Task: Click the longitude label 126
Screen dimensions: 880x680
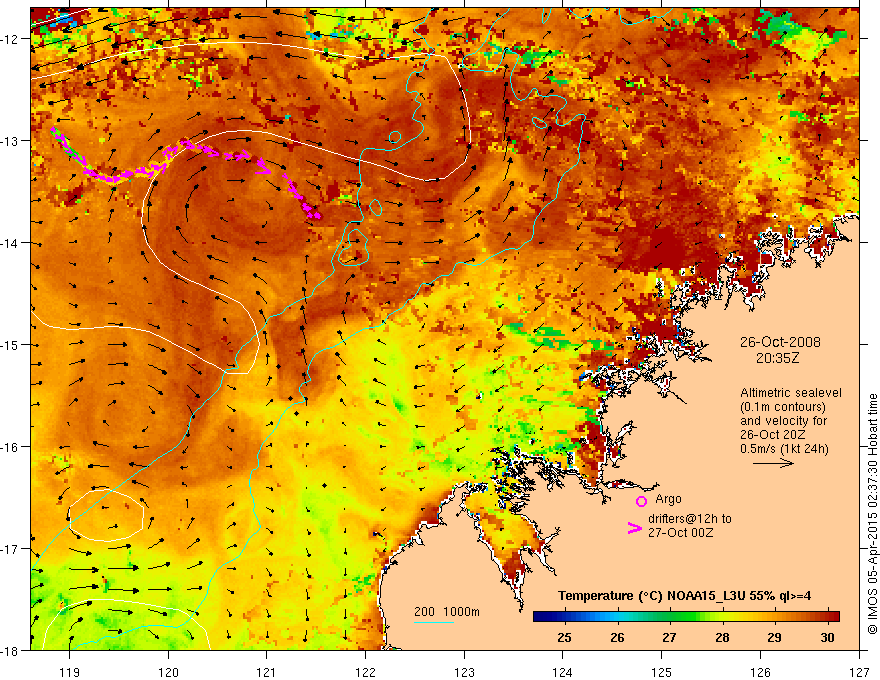Action: click(x=760, y=672)
